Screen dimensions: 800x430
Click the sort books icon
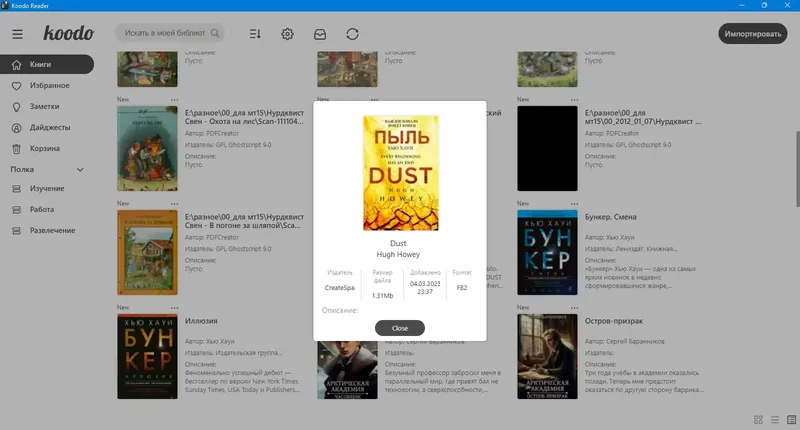point(255,34)
